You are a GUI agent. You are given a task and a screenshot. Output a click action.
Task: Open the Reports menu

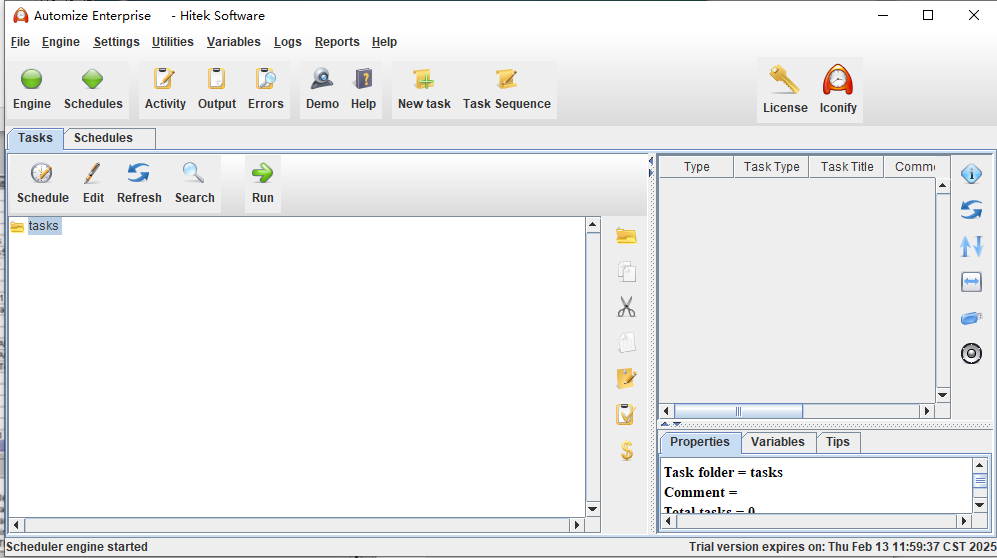[x=336, y=42]
